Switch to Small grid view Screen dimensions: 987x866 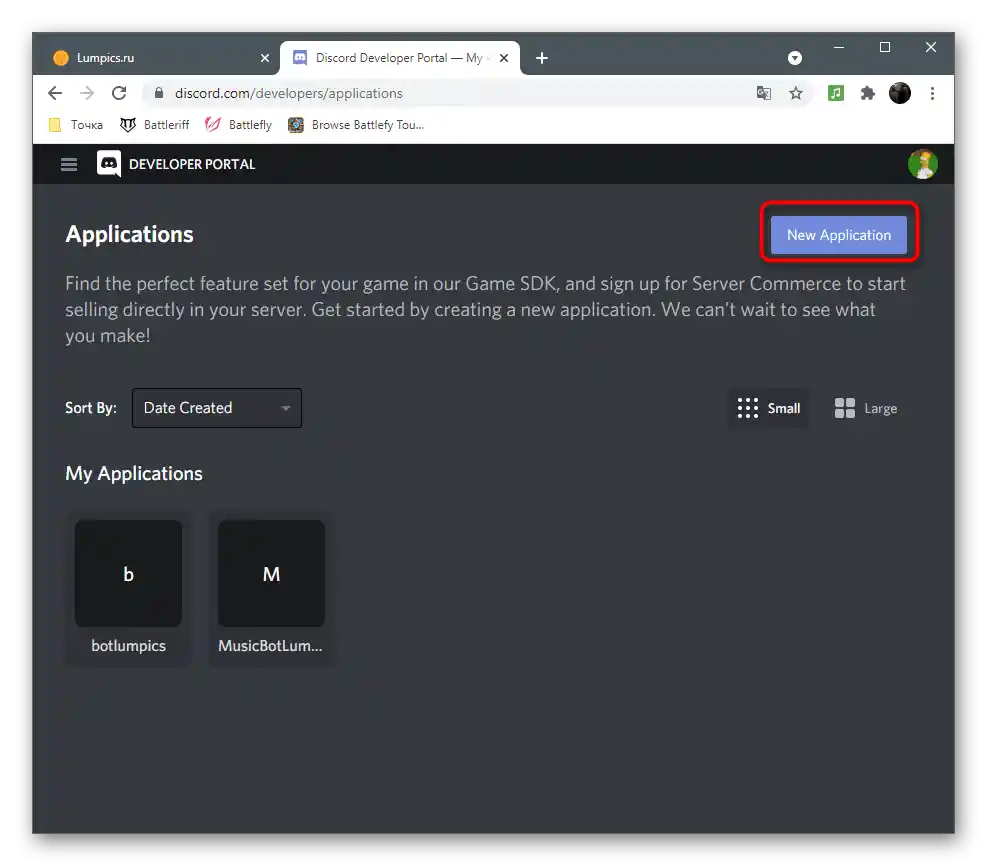[769, 408]
